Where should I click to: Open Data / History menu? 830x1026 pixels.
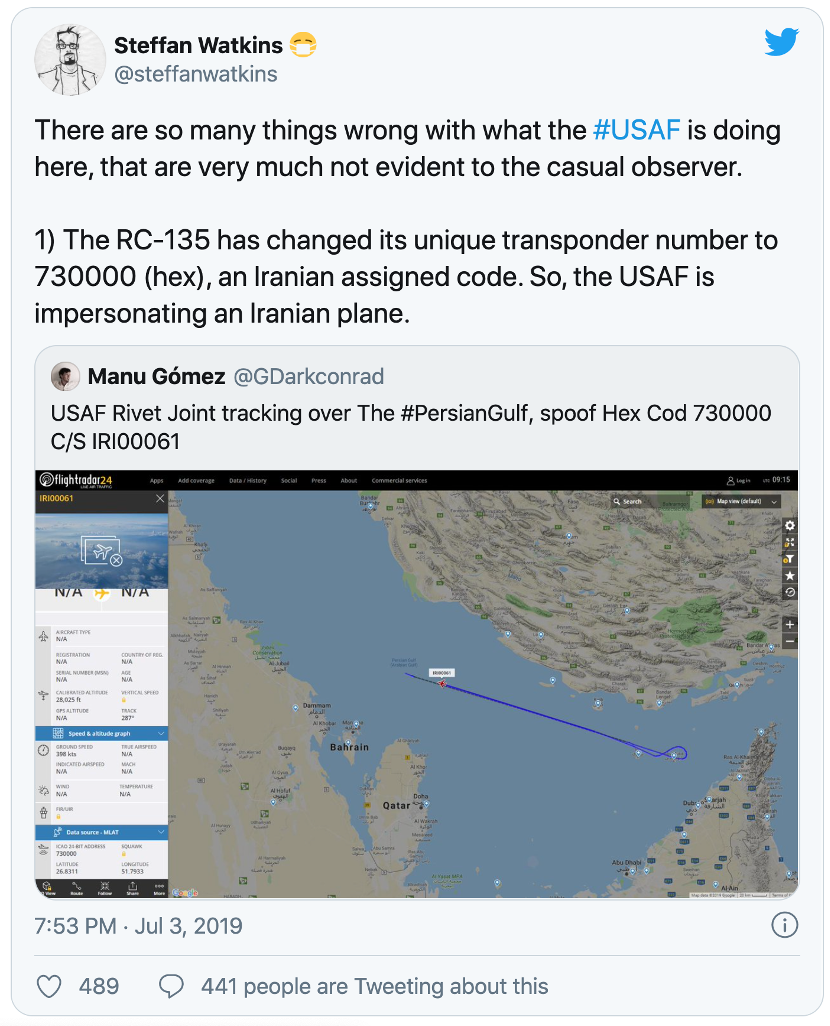pyautogui.click(x=247, y=480)
